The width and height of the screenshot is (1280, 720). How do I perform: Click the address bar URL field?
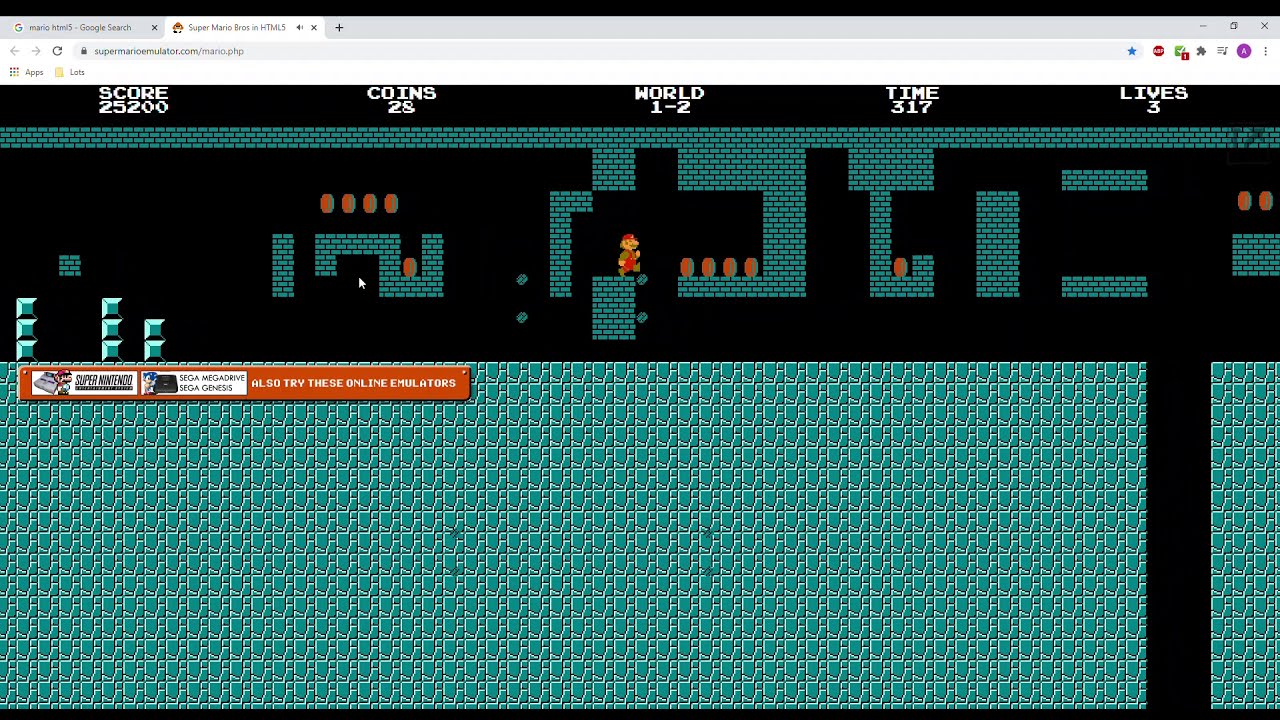(600, 51)
